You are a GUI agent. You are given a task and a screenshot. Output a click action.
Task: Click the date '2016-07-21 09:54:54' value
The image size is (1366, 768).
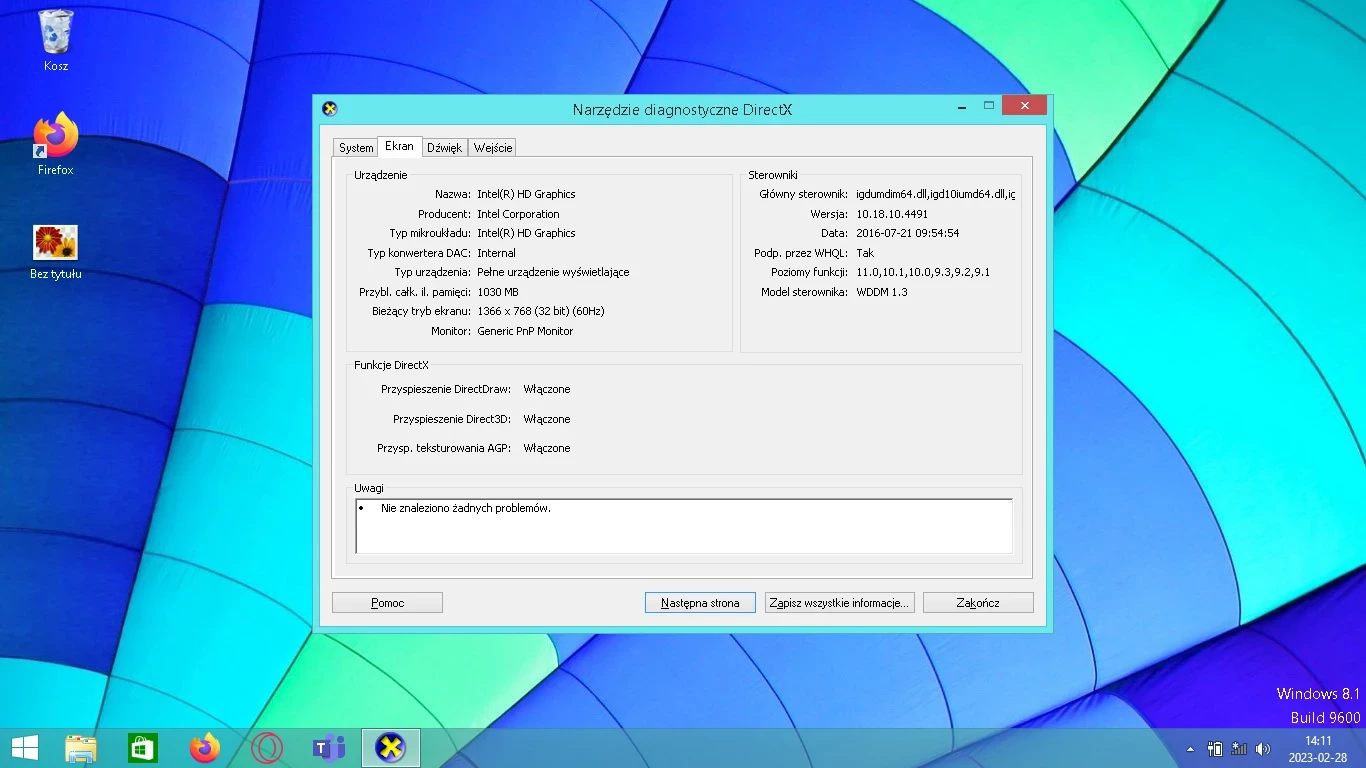point(908,233)
